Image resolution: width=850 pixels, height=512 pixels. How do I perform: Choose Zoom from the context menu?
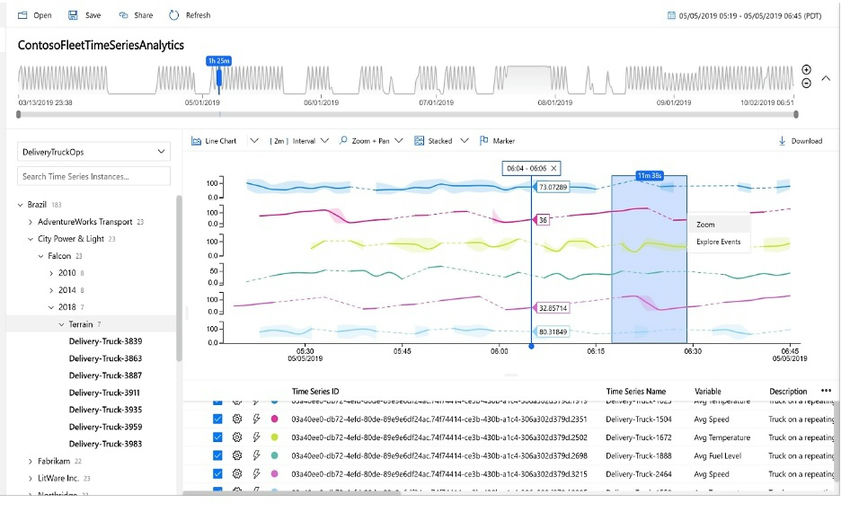[x=706, y=225]
